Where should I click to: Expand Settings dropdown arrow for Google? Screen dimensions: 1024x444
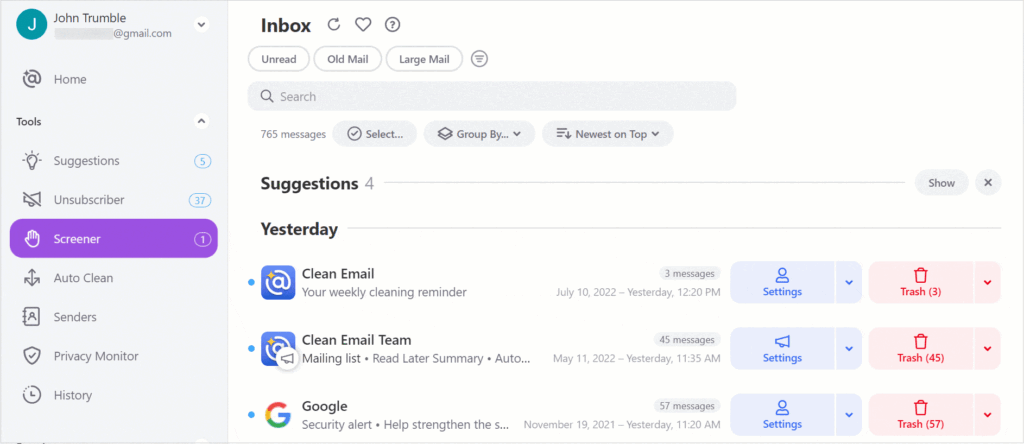pos(849,415)
